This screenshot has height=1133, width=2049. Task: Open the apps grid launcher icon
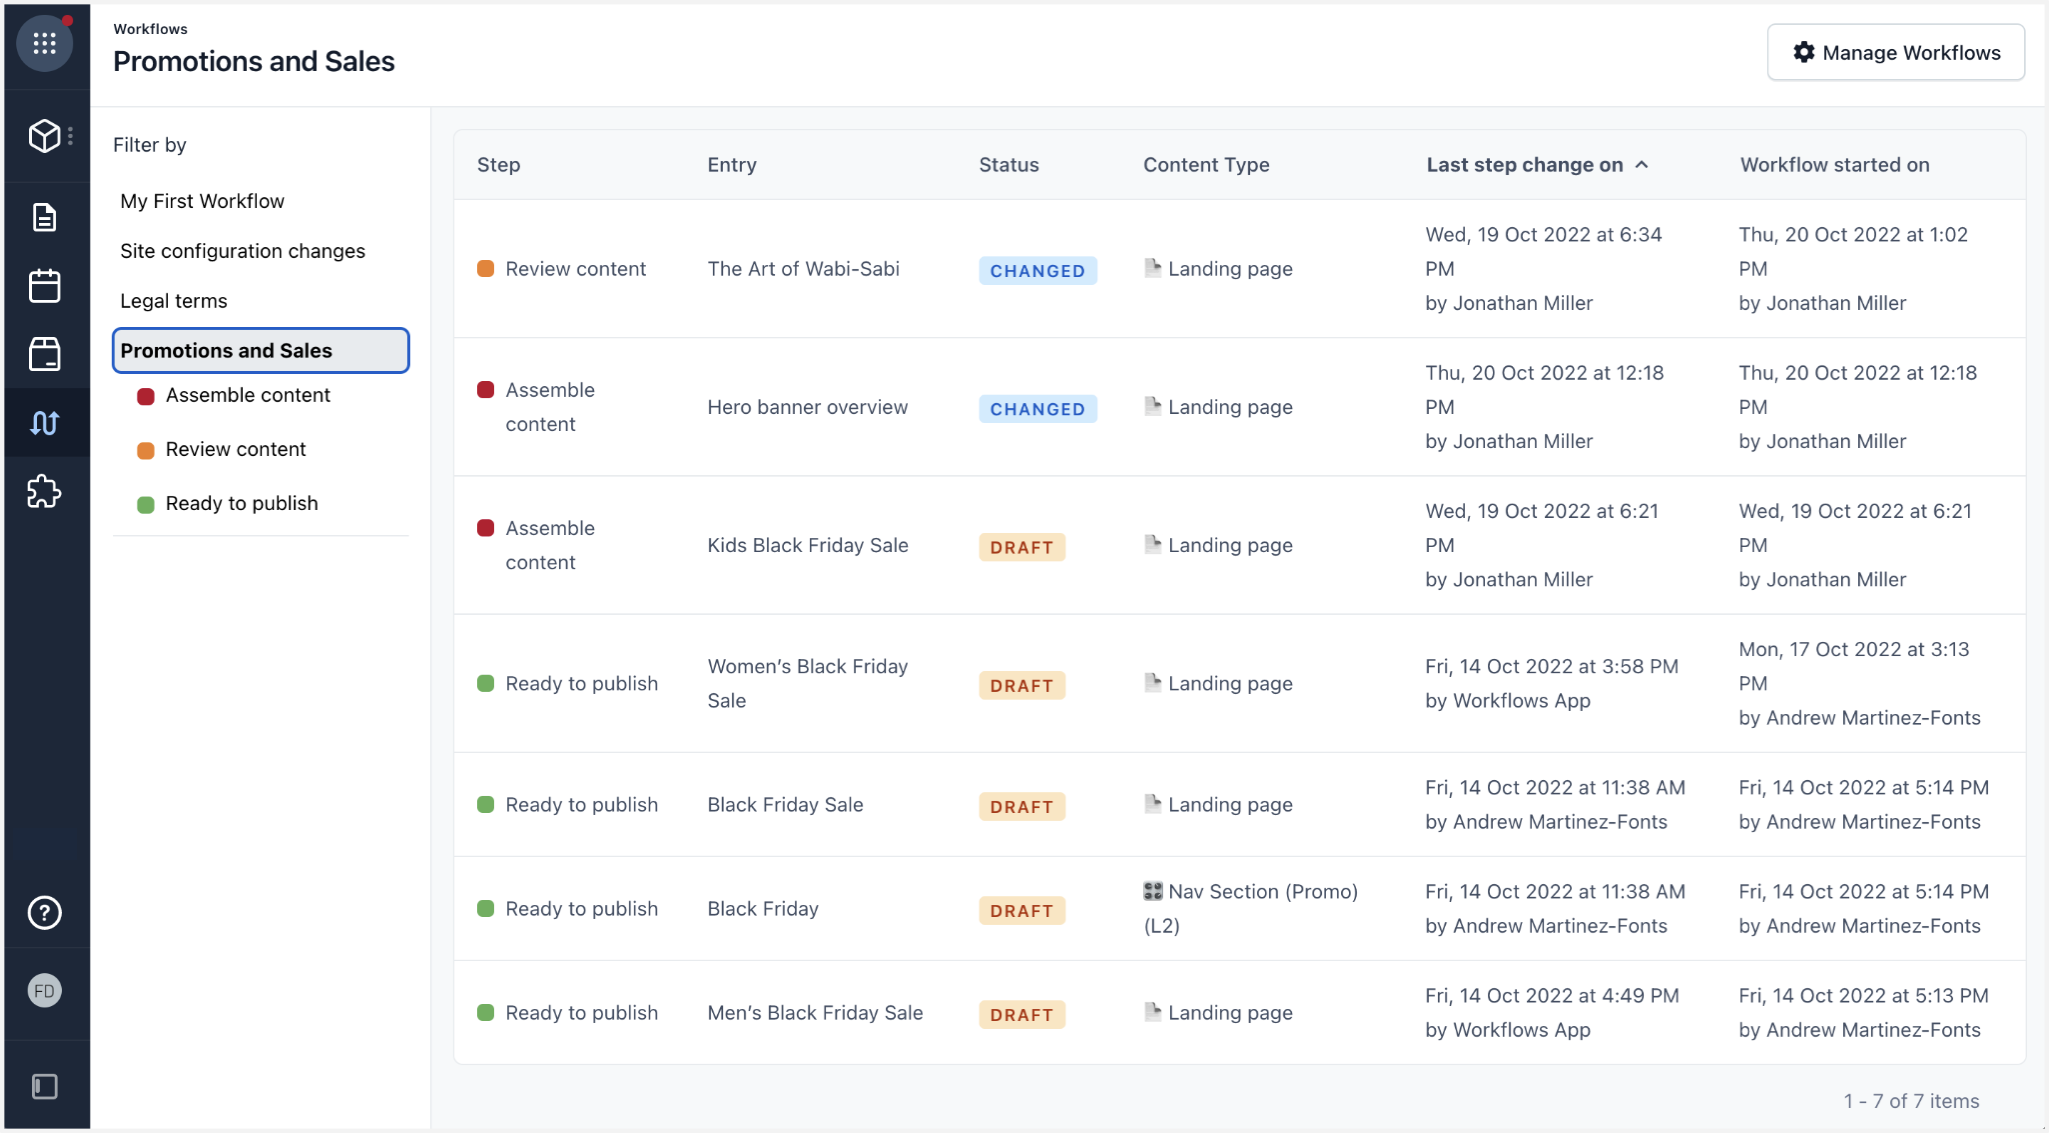[44, 43]
